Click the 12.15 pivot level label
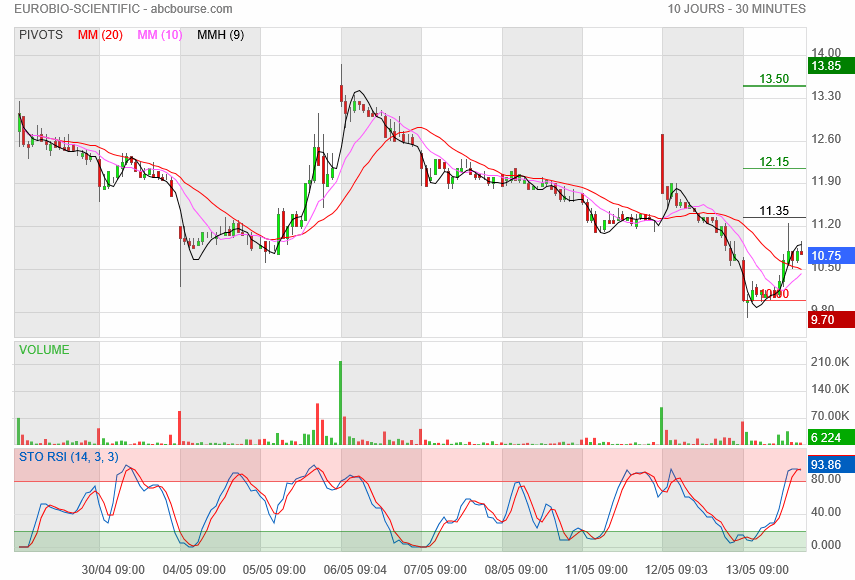Image resolution: width=855 pixels, height=580 pixels. 774,161
